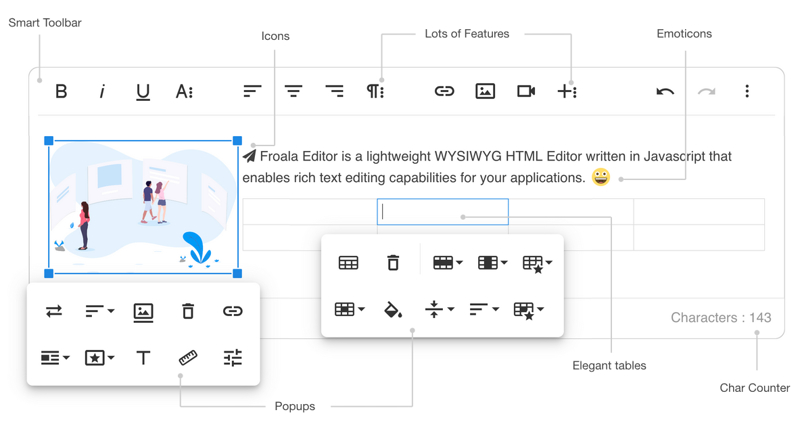Open more paragraph options menu

[x=375, y=91]
